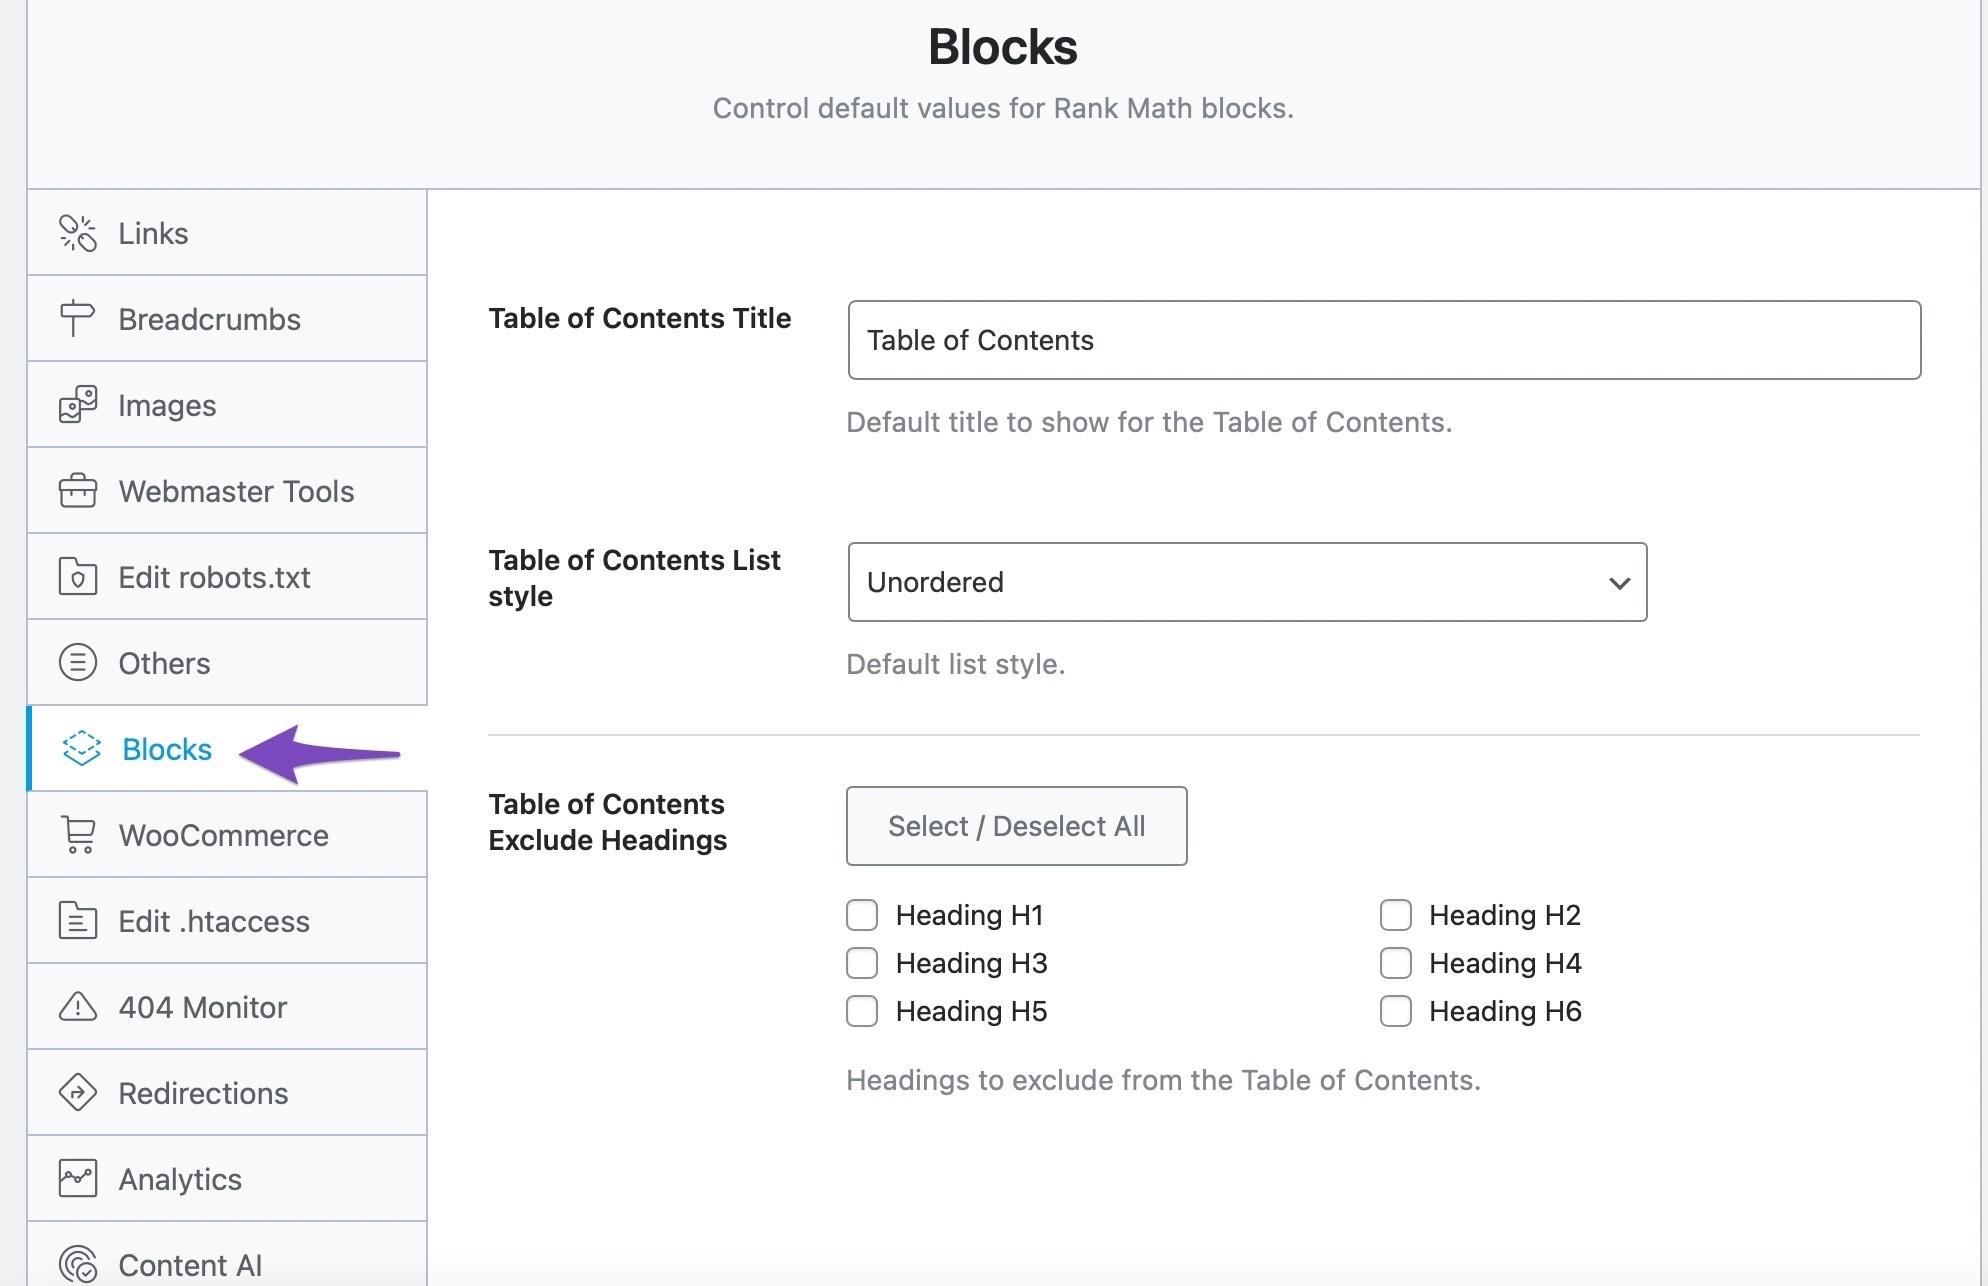The width and height of the screenshot is (1988, 1286).
Task: Select the Blocks menu item
Action: [165, 749]
